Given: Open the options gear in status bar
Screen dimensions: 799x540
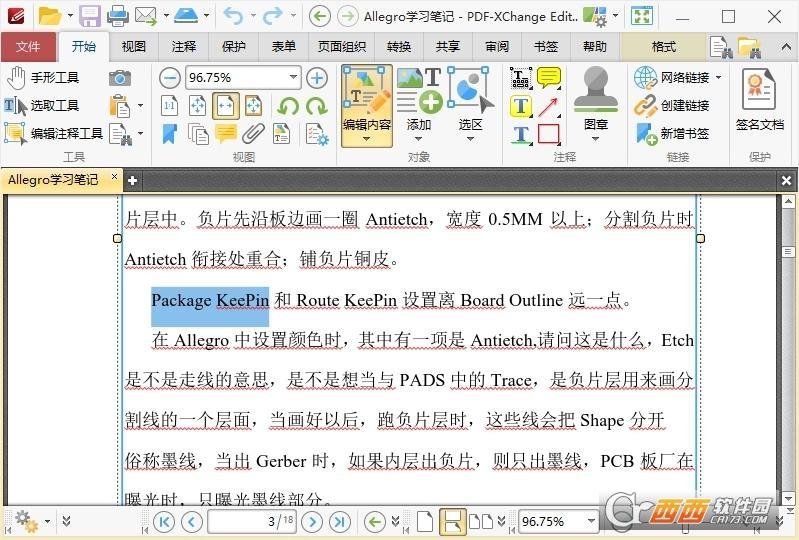Looking at the screenshot, I should coord(26,521).
